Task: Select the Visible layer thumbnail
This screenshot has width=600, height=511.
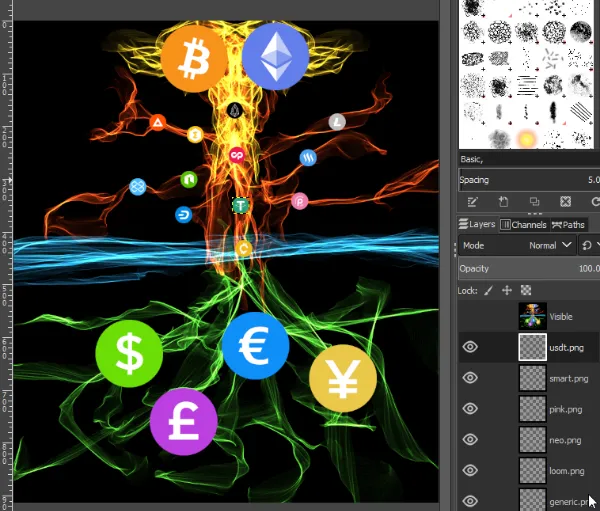Action: click(533, 316)
